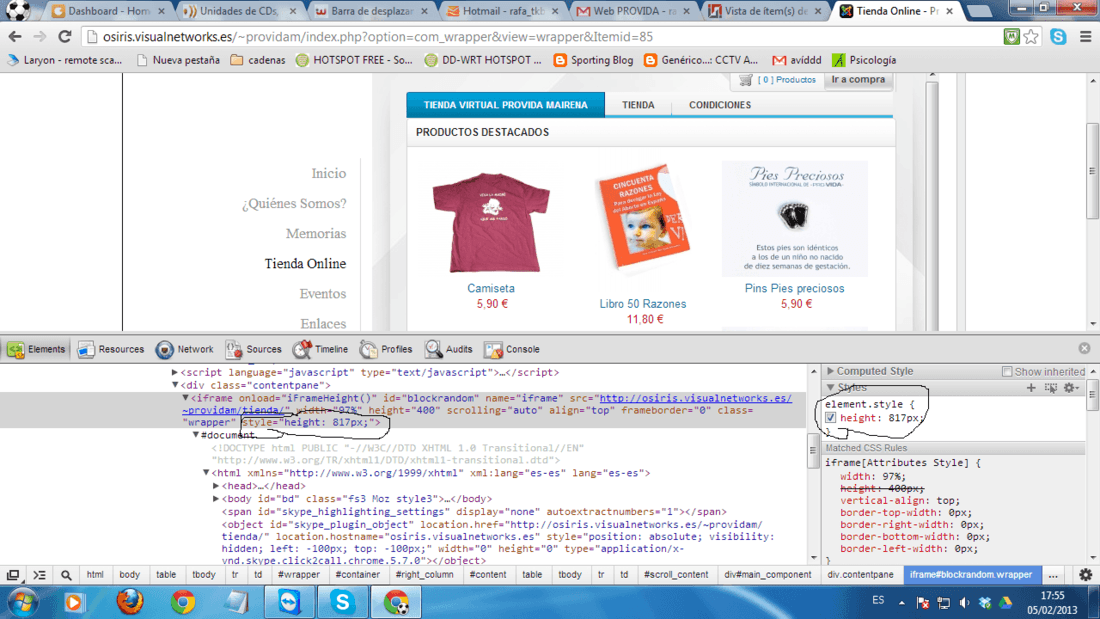1100x619 pixels.
Task: Go to Inicio in the side menu
Action: click(x=328, y=173)
